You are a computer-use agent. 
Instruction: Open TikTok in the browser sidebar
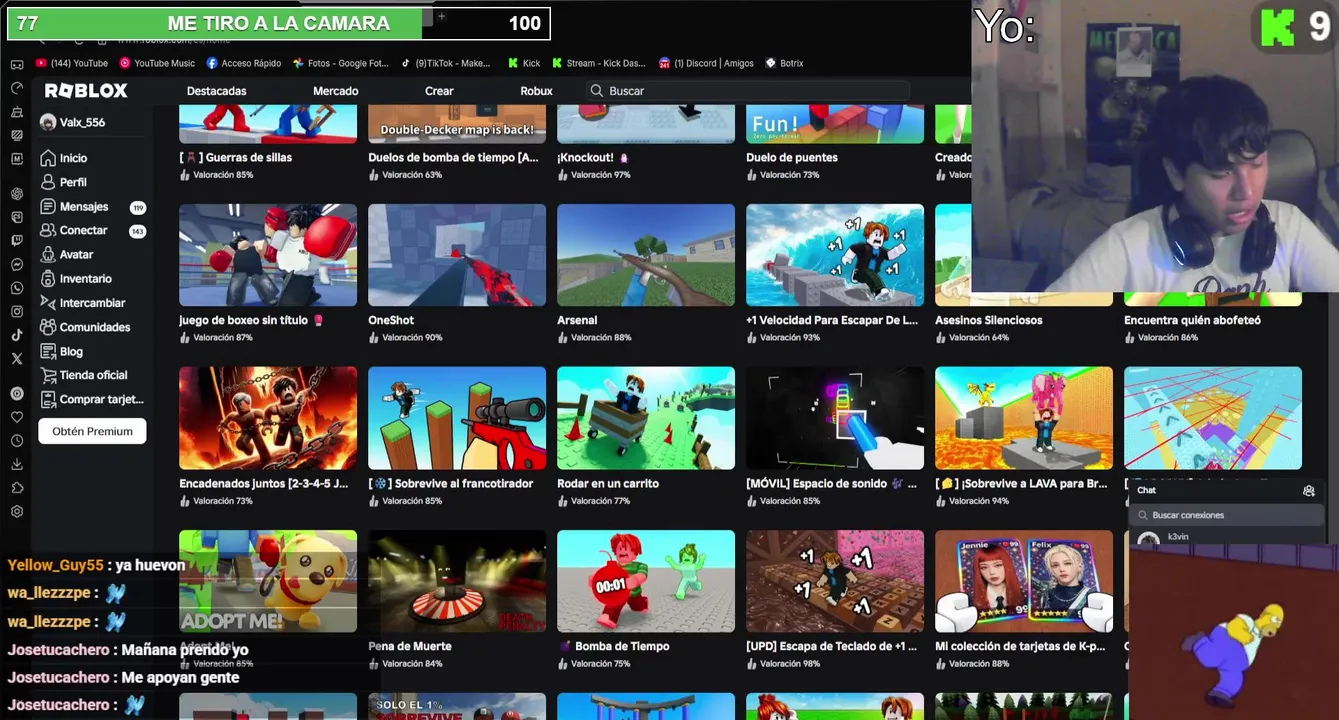click(17, 335)
